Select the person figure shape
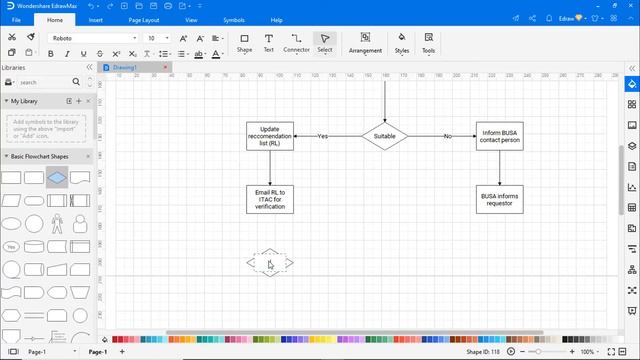 pyautogui.click(x=57, y=224)
